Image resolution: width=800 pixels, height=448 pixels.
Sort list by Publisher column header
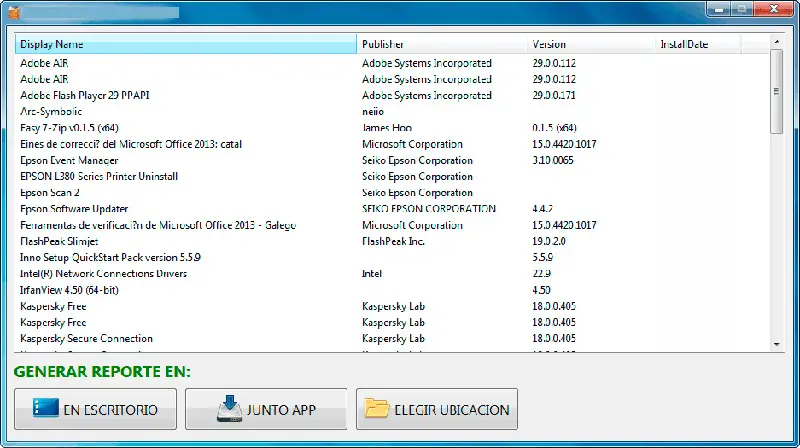click(x=442, y=44)
